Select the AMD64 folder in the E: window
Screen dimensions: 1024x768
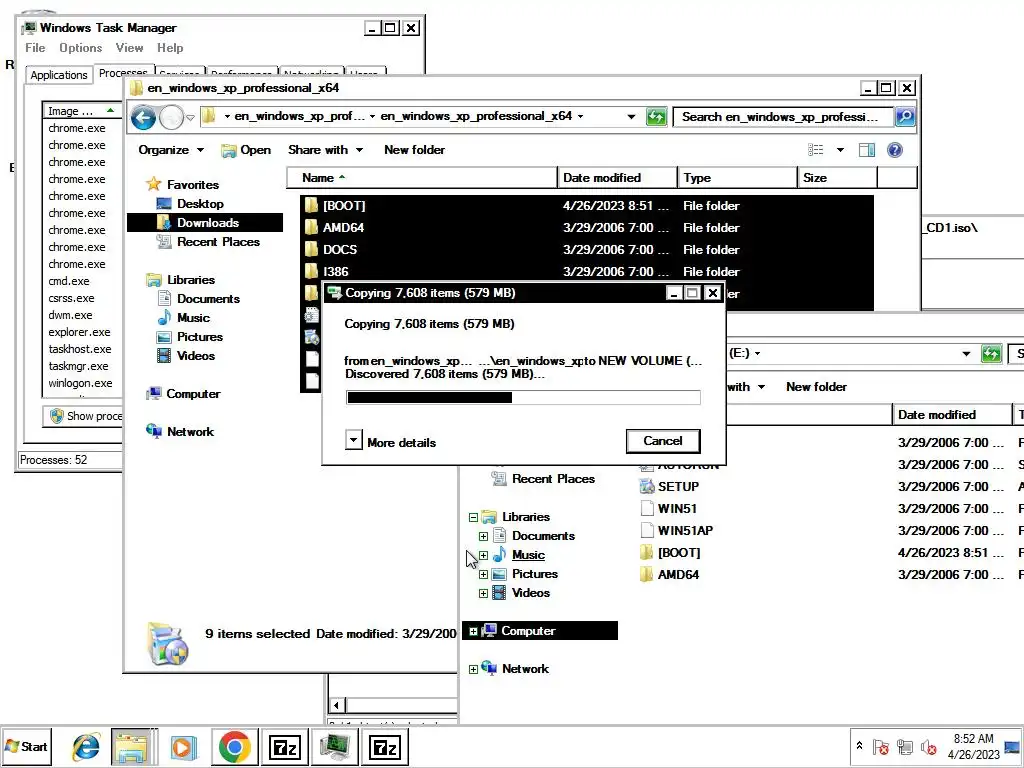[x=669, y=575]
